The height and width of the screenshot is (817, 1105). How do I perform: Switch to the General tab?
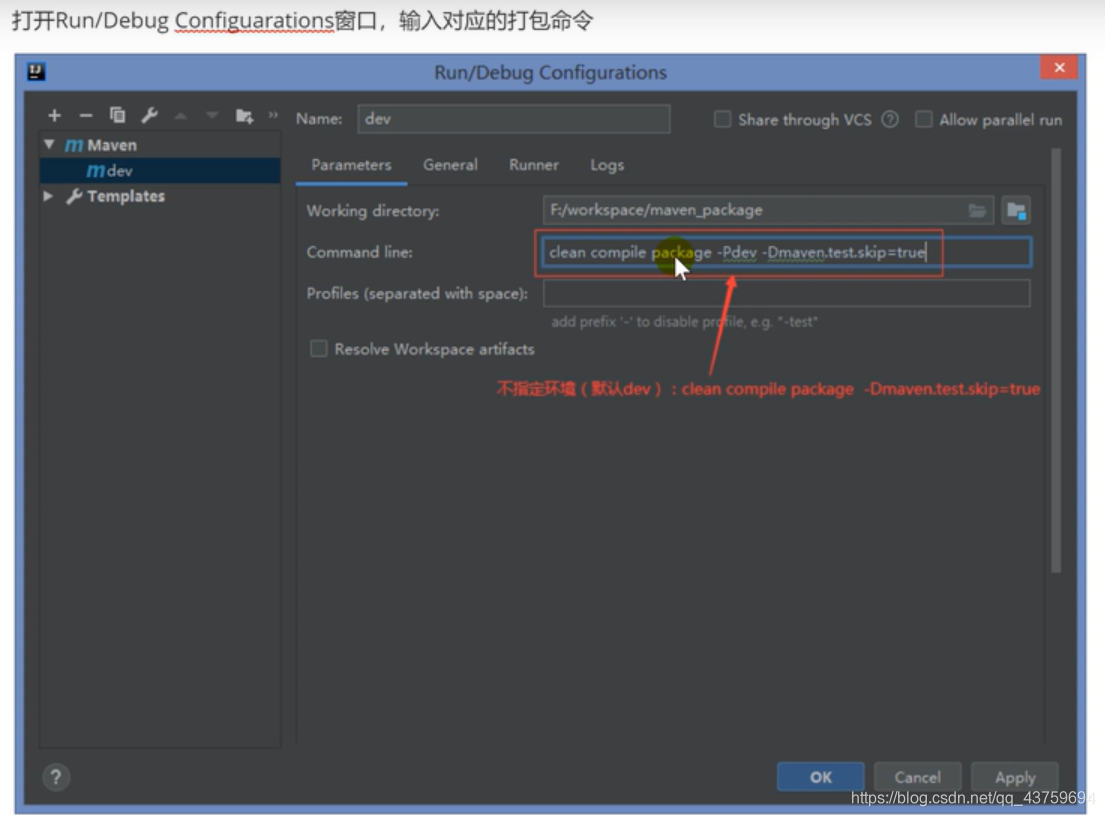pyautogui.click(x=450, y=165)
